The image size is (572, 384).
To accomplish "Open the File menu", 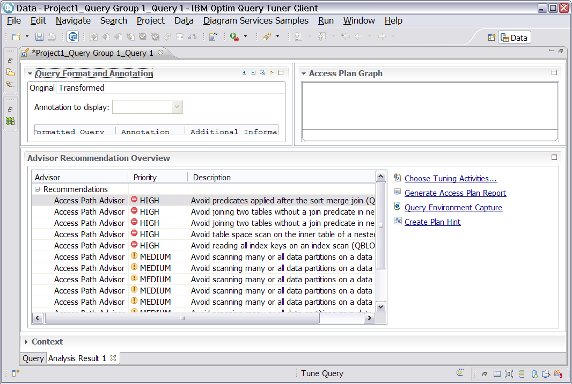I will click(x=14, y=21).
